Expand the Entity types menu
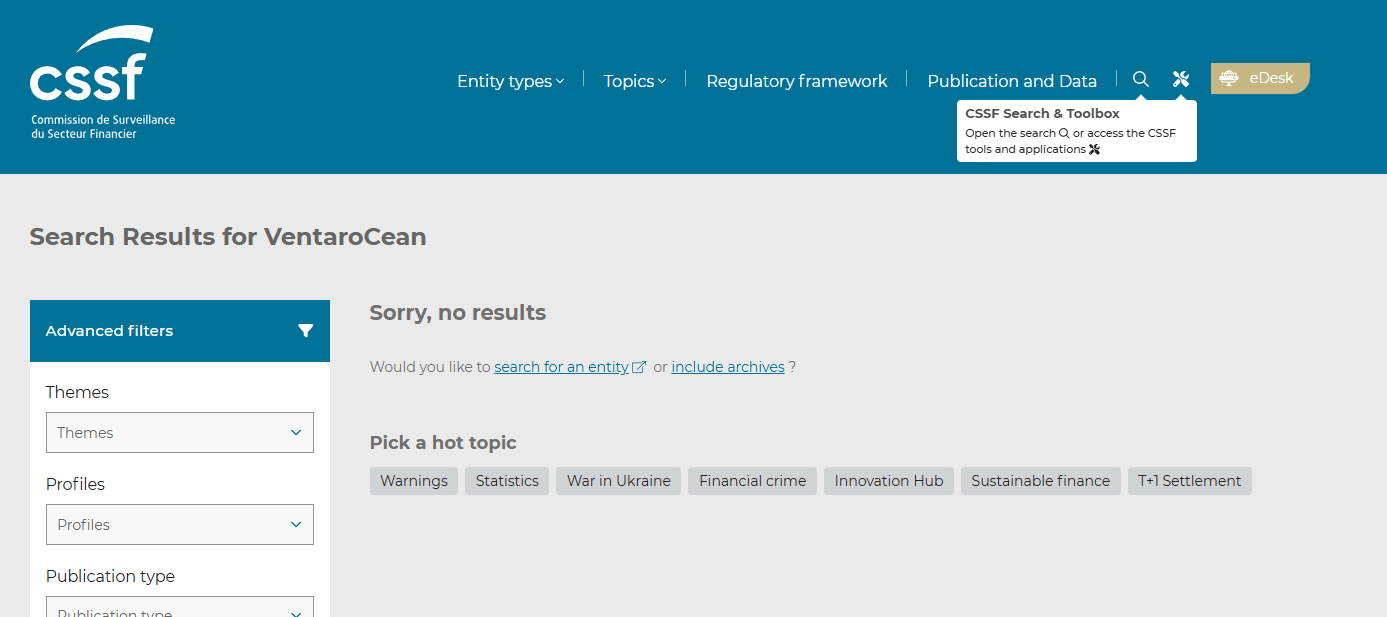Image resolution: width=1387 pixels, height=617 pixels. point(510,81)
